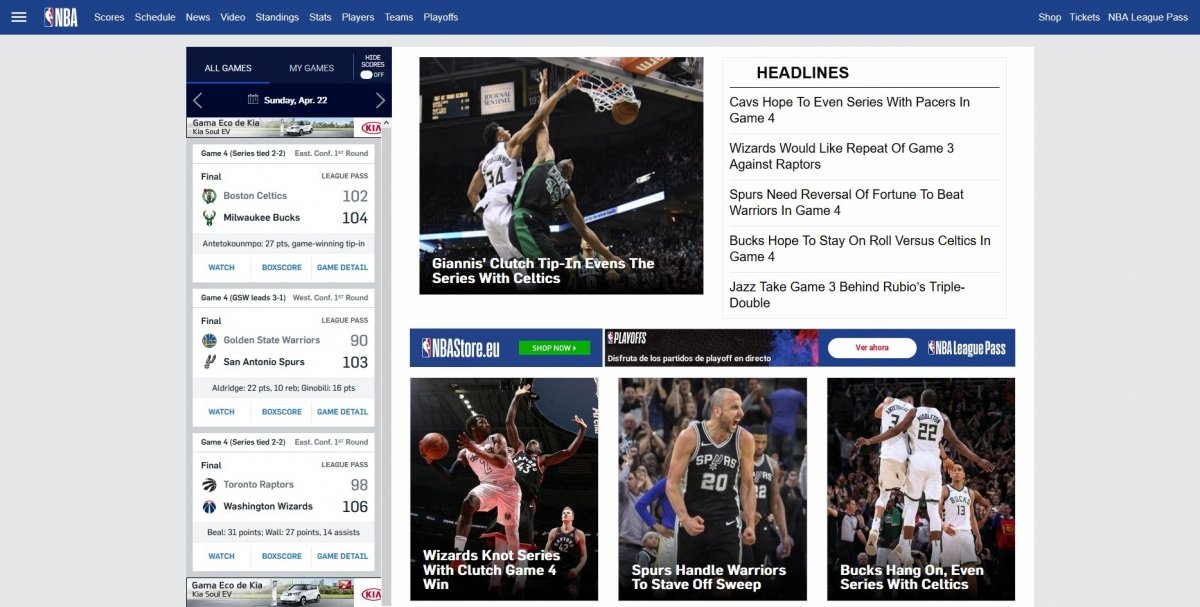Viewport: 1200px width, 607px height.
Task: Open Spurs Handle Warriors story card
Action: (x=712, y=489)
